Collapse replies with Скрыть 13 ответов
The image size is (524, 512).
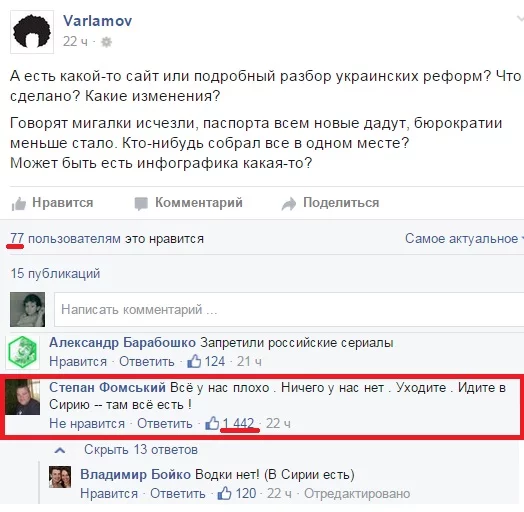click(141, 450)
